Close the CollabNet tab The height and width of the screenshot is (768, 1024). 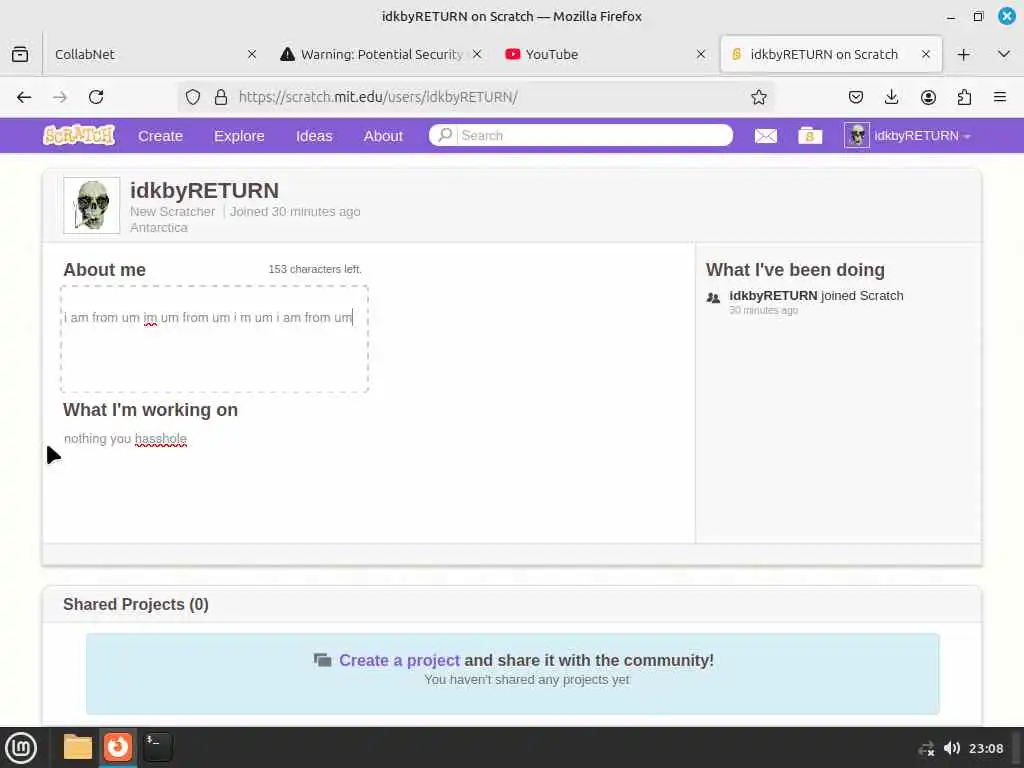click(251, 54)
